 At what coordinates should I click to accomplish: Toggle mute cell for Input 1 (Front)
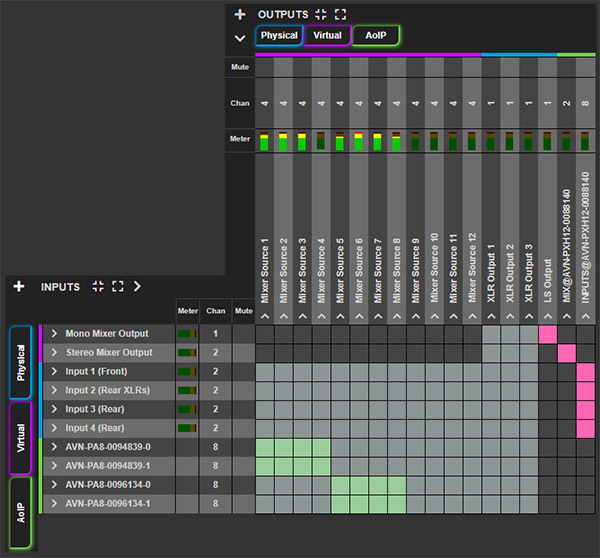[x=243, y=372]
